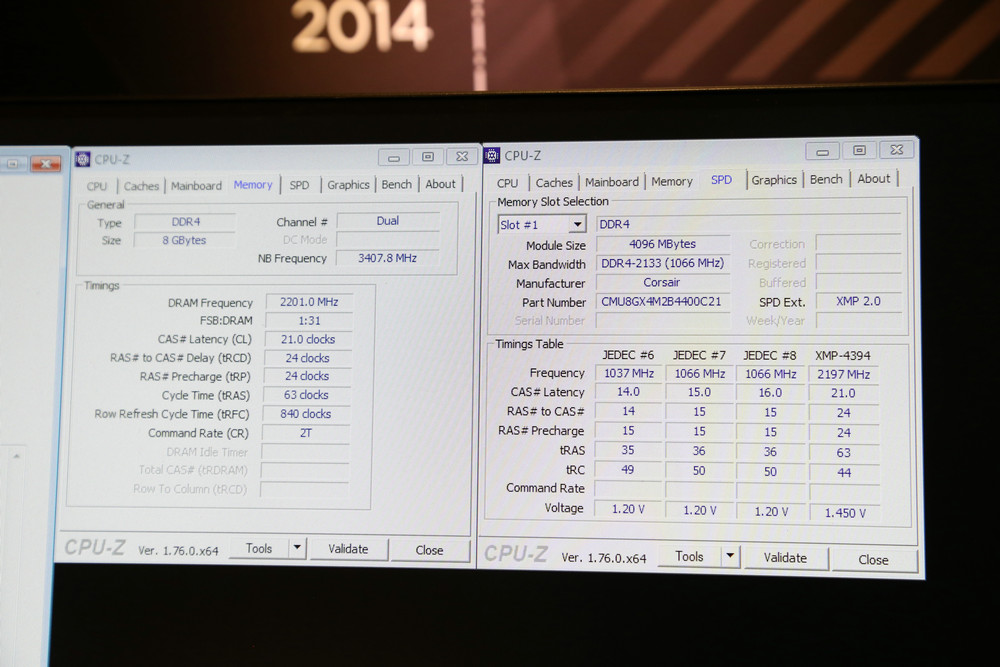This screenshot has width=1000, height=667.
Task: Click the Part Number field reading CMU8GX4M2B4400C21
Action: [661, 302]
